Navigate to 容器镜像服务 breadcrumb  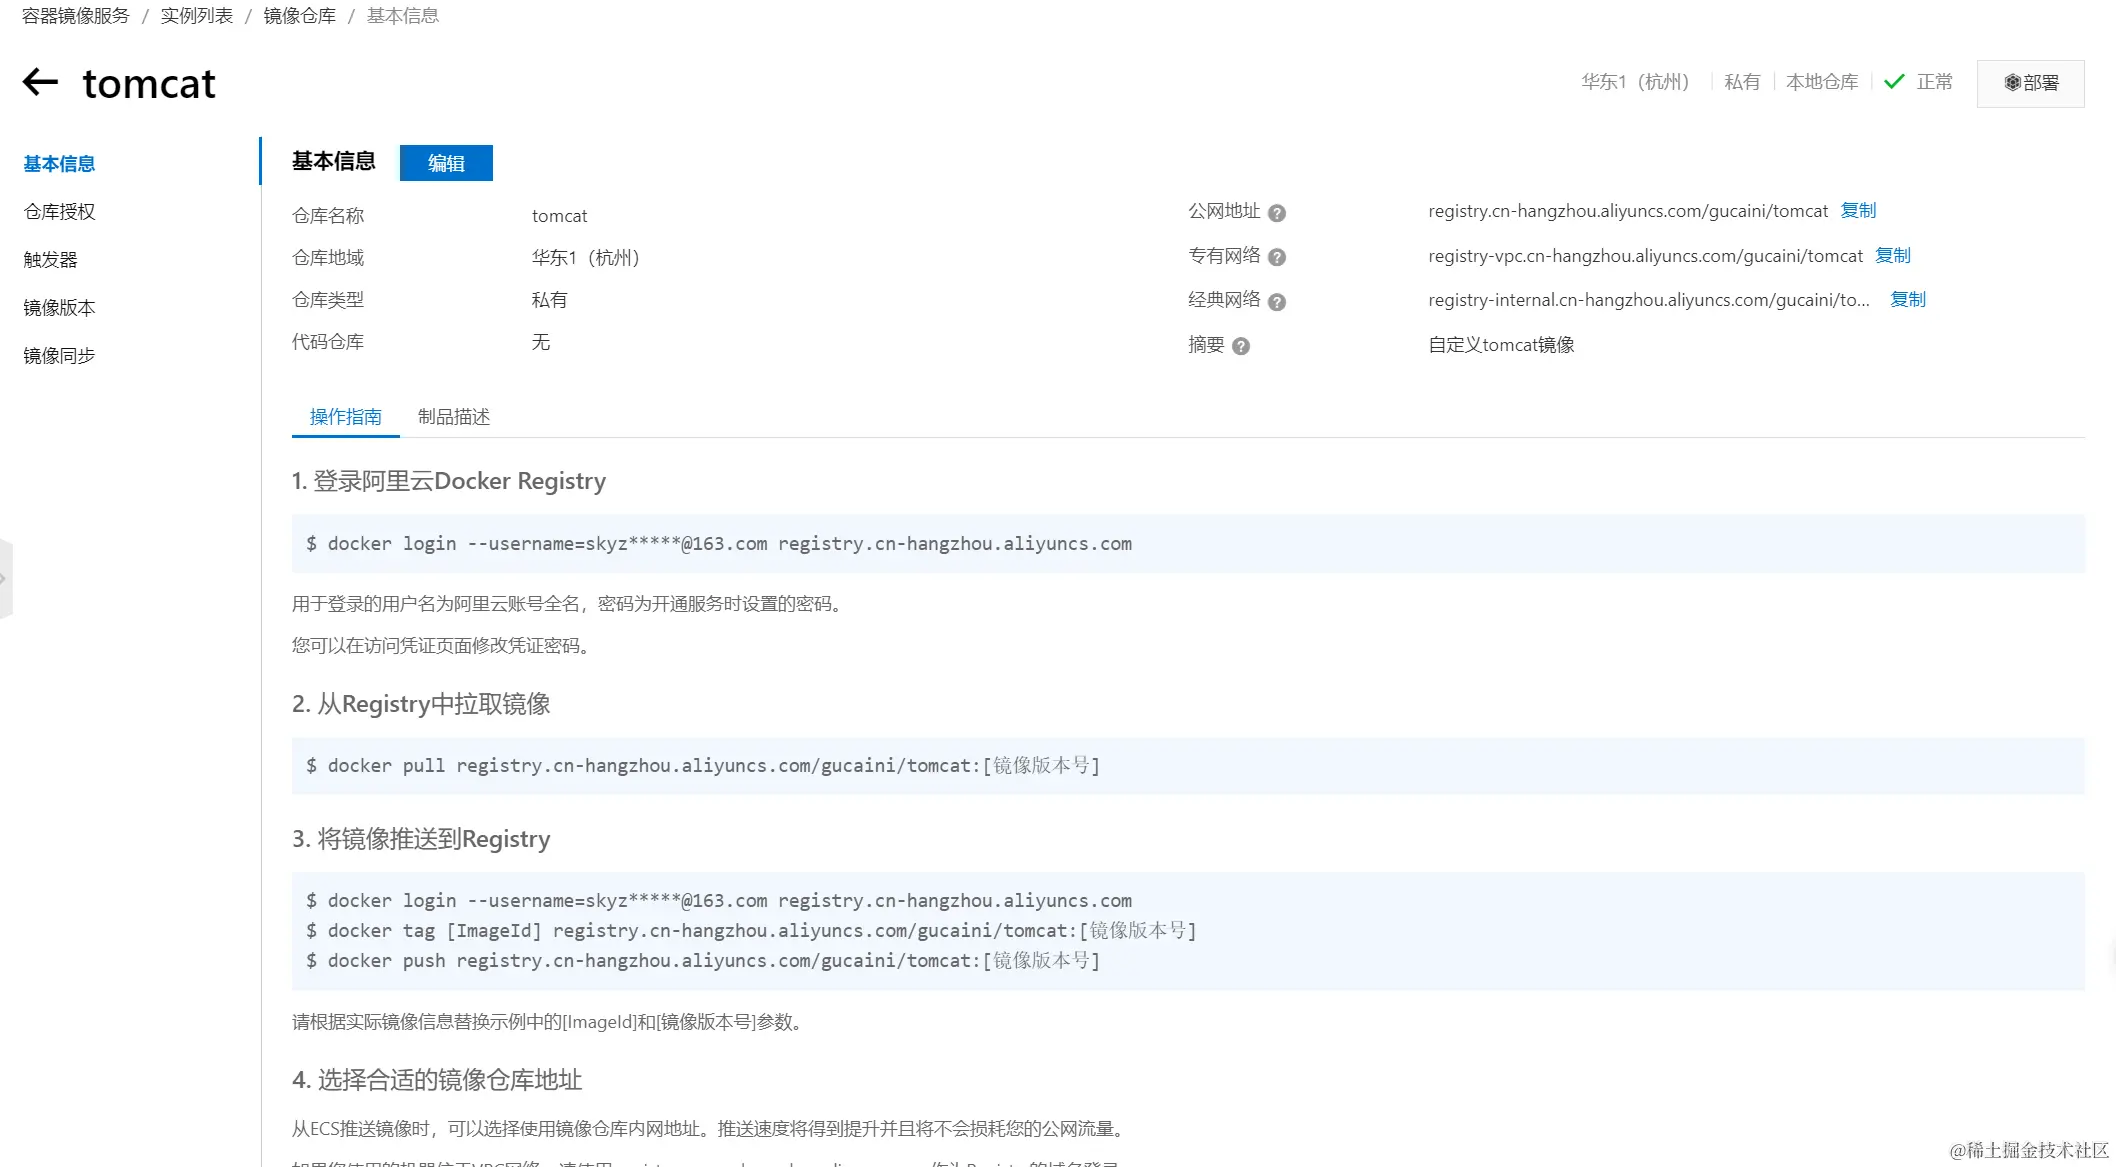click(x=75, y=16)
